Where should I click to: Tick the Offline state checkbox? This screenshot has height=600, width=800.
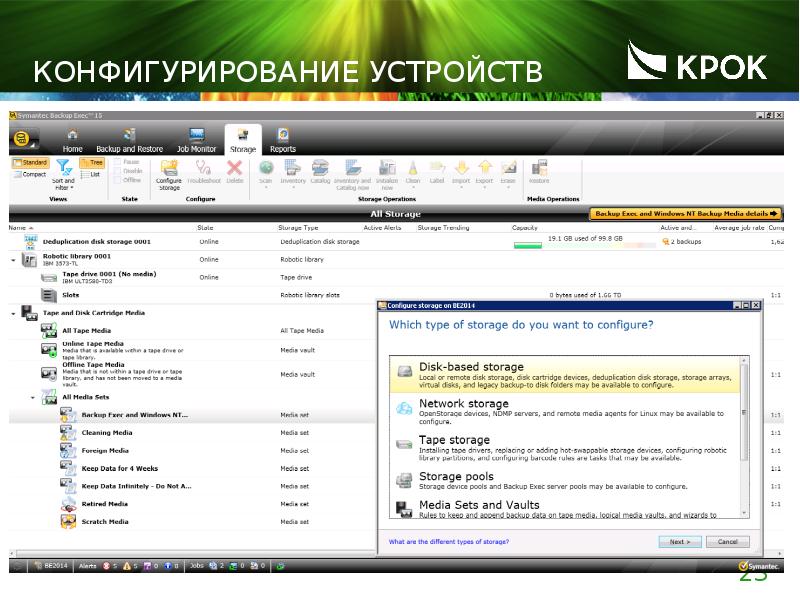coord(117,180)
